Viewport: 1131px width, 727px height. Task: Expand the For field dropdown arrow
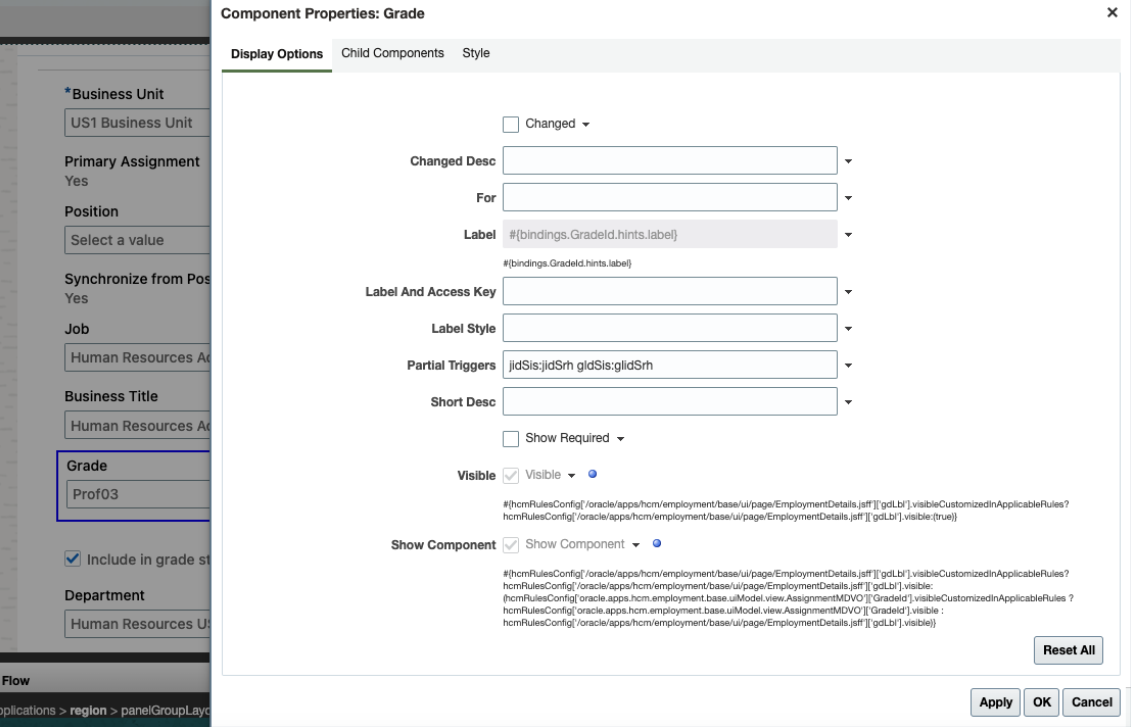point(851,197)
